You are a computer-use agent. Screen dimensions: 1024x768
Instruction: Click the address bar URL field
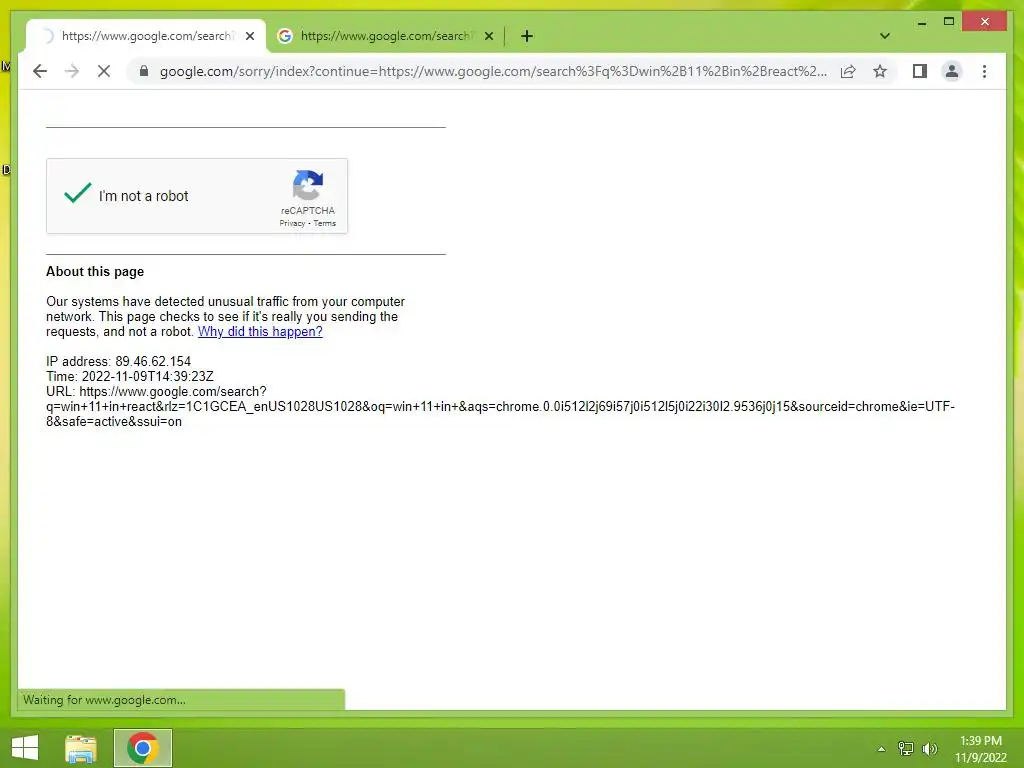pos(493,71)
